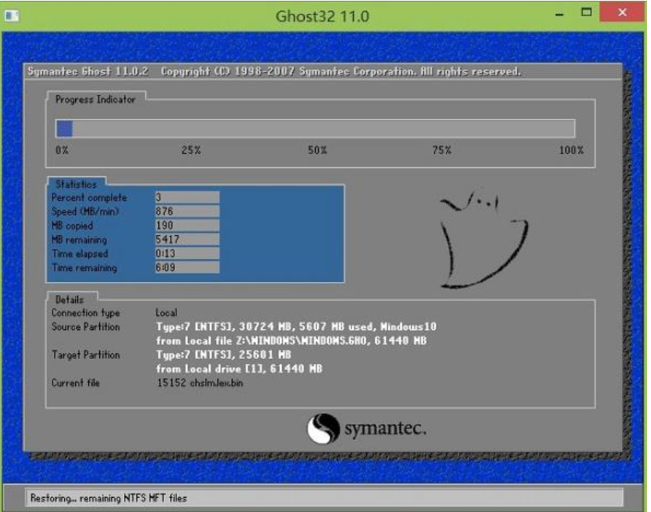Click the Current file name entry
651x512 pixels.
(200, 383)
